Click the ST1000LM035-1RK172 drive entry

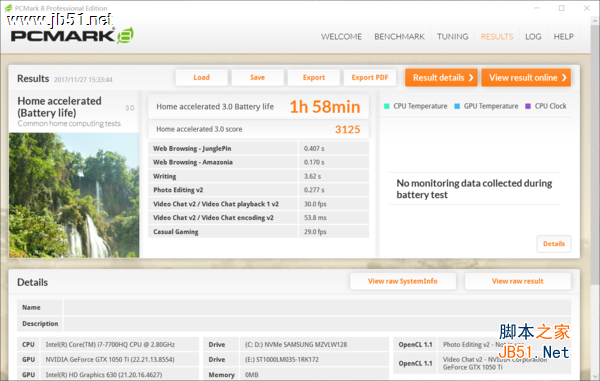coord(282,360)
